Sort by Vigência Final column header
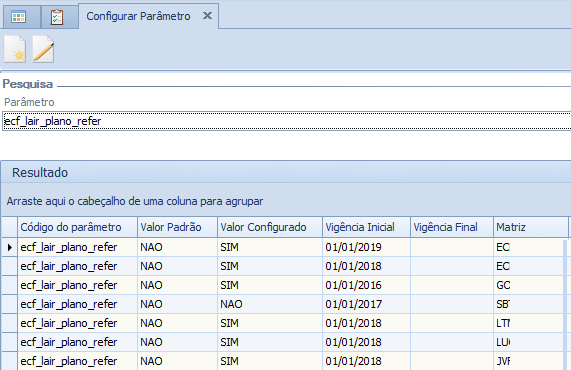 click(452, 227)
